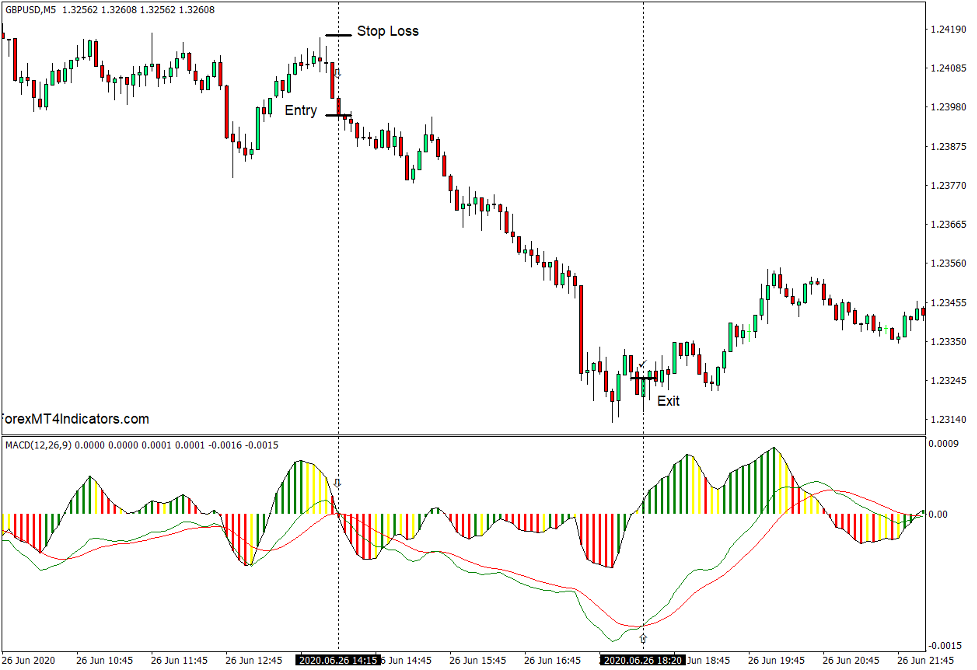The width and height of the screenshot is (977, 670).
Task: Click MACD scale value -0.0015
Action: (x=946, y=646)
